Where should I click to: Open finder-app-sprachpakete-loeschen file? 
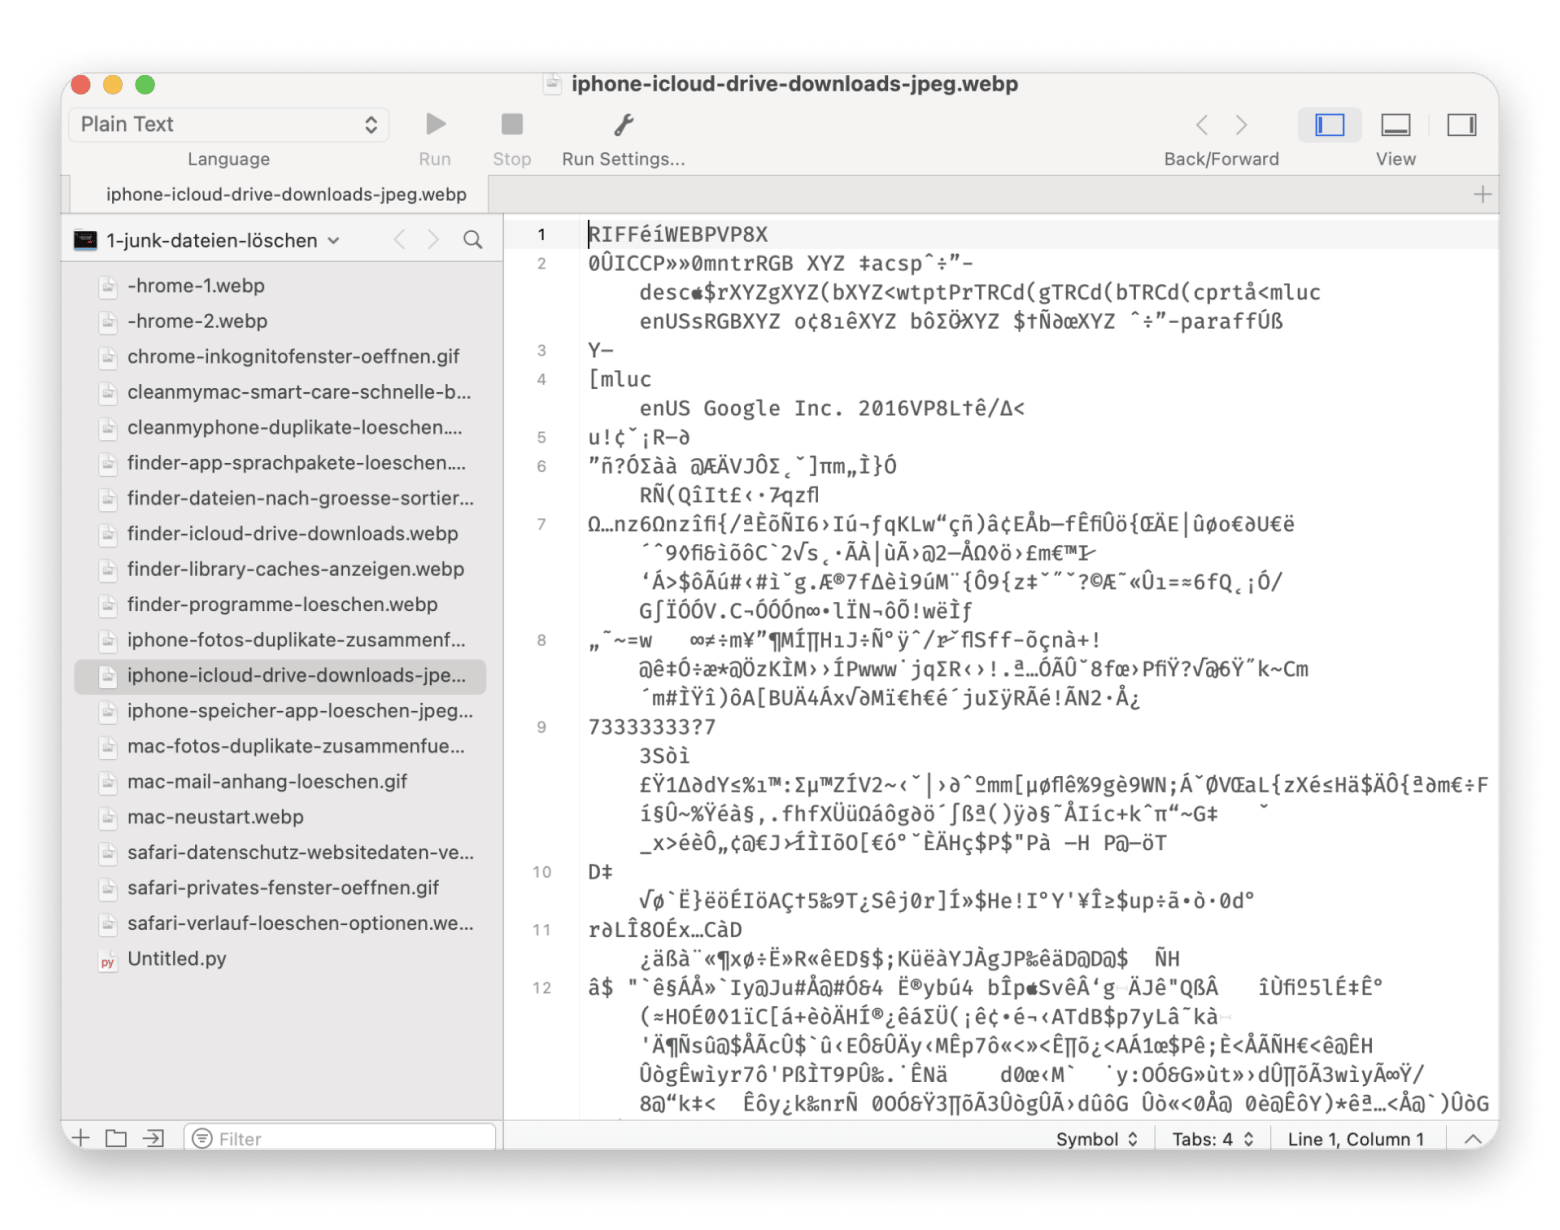click(296, 463)
